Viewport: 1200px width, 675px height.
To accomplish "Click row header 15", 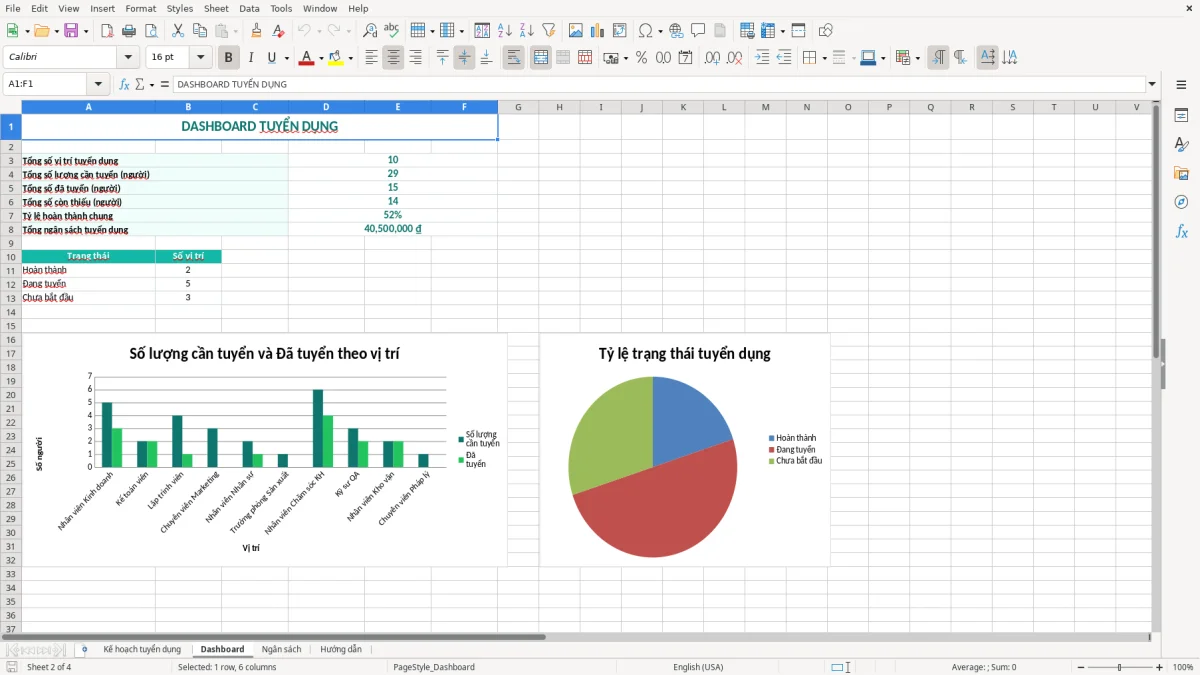I will [x=11, y=325].
